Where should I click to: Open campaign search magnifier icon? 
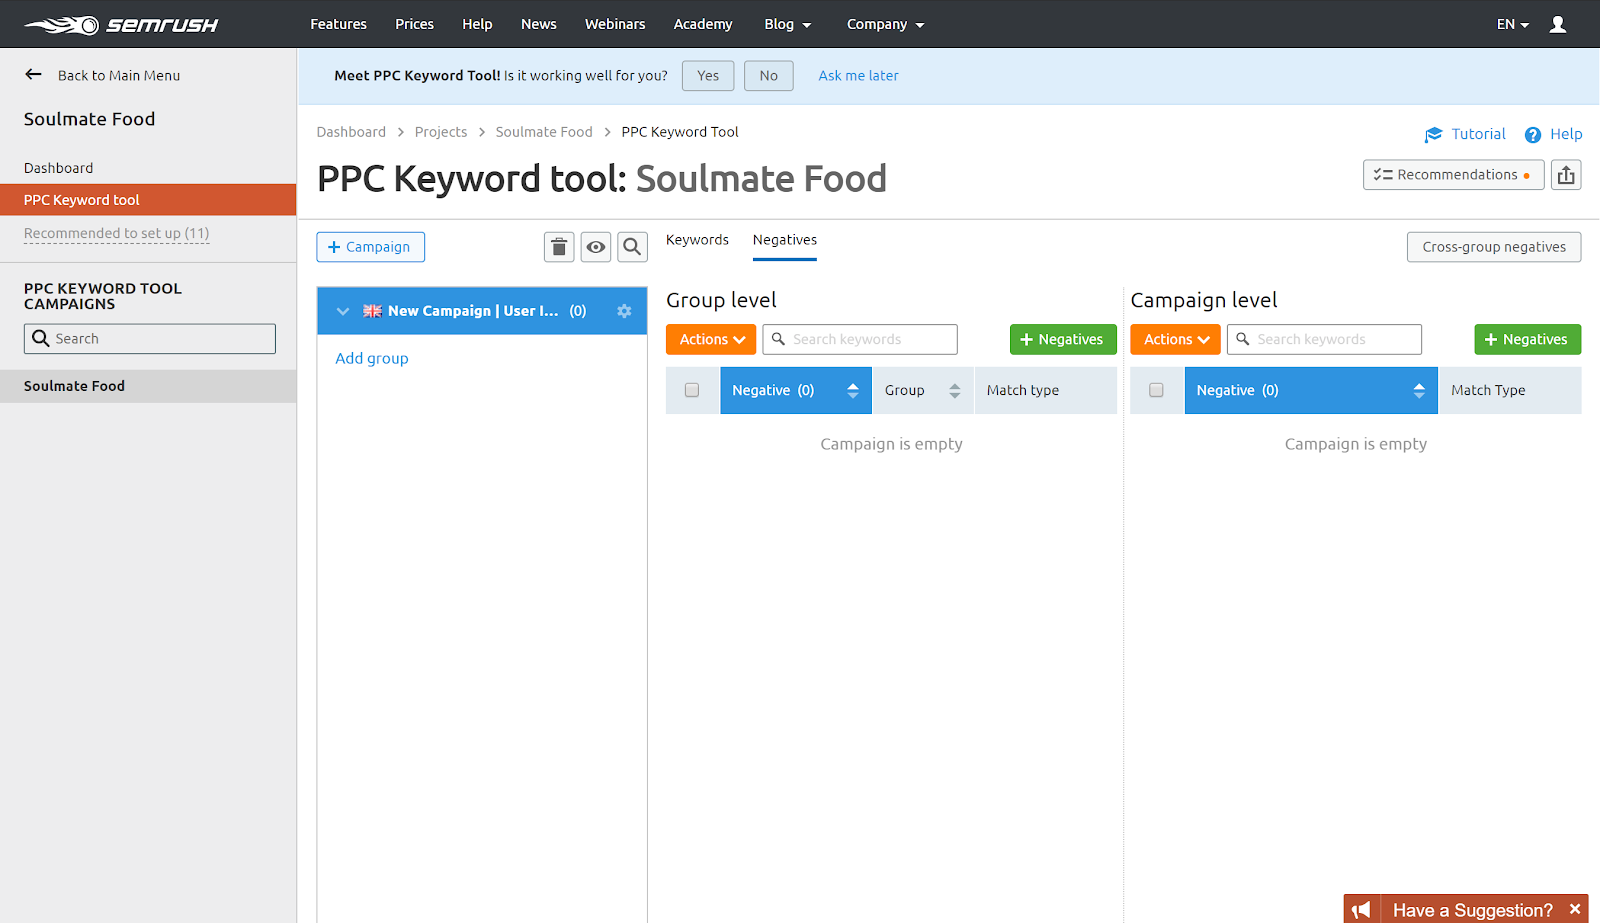(632, 247)
